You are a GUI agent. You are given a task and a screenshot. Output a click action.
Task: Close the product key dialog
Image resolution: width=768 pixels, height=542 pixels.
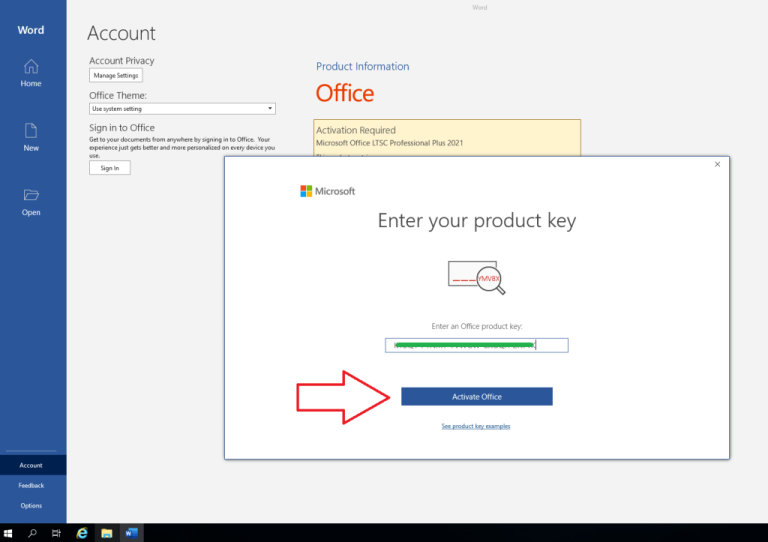[x=717, y=164]
